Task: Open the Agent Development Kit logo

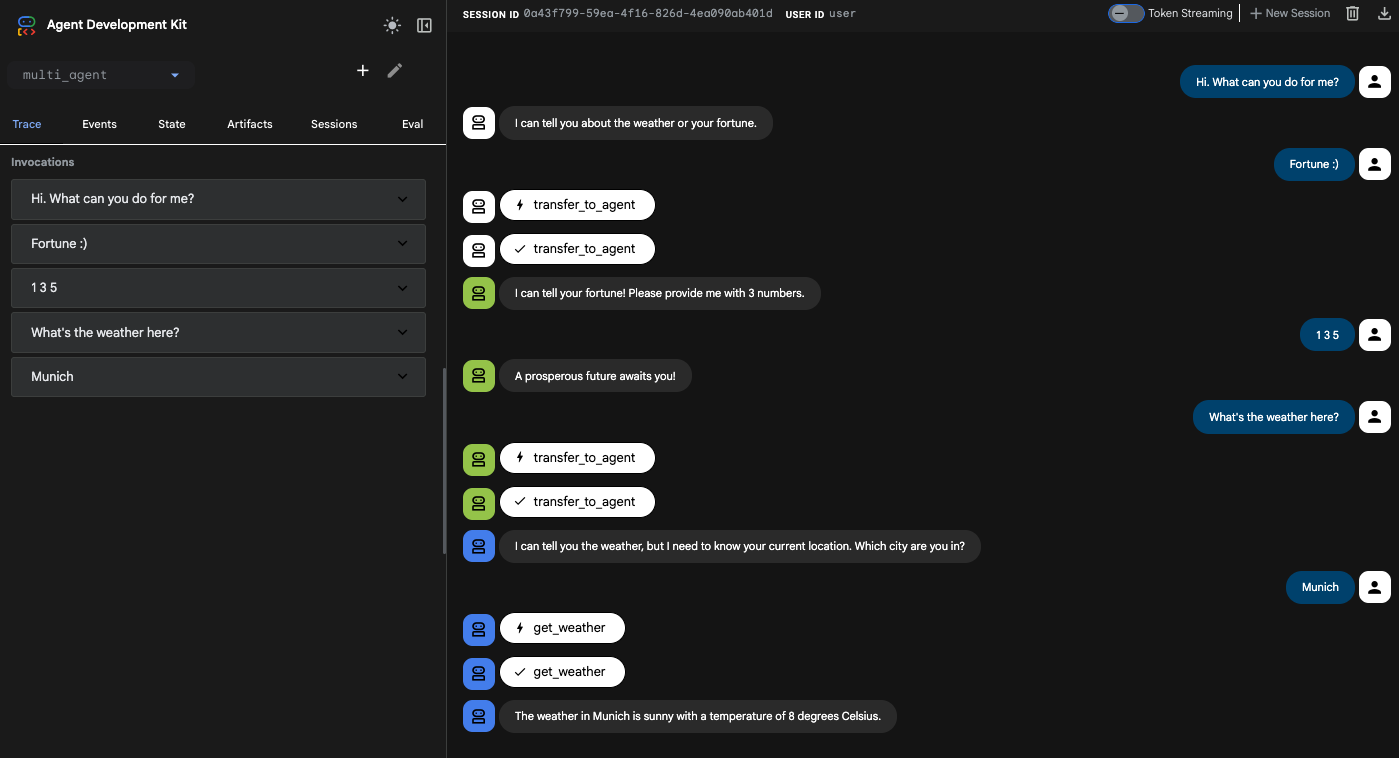Action: point(26,25)
